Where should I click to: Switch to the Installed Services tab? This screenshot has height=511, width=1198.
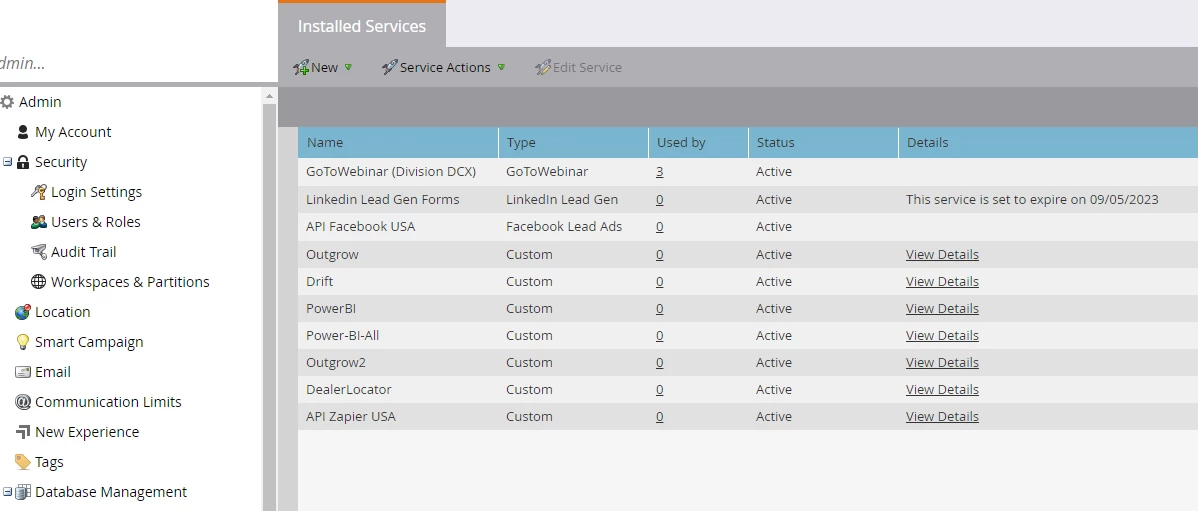pyautogui.click(x=361, y=26)
